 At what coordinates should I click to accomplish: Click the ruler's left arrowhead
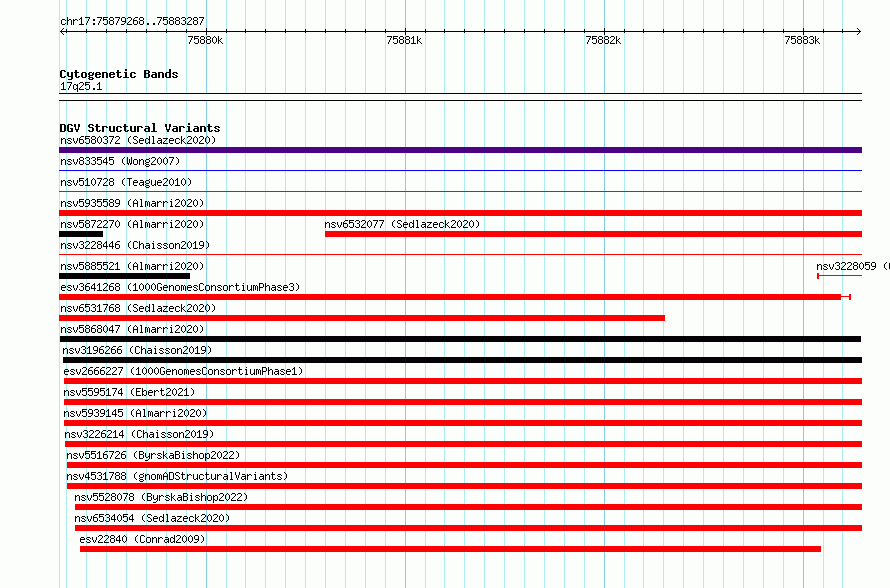62,31
